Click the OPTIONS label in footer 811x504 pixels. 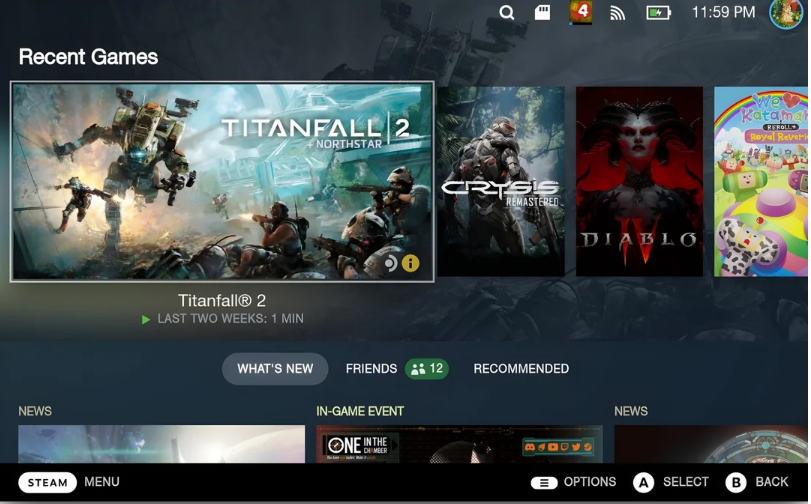coord(590,482)
